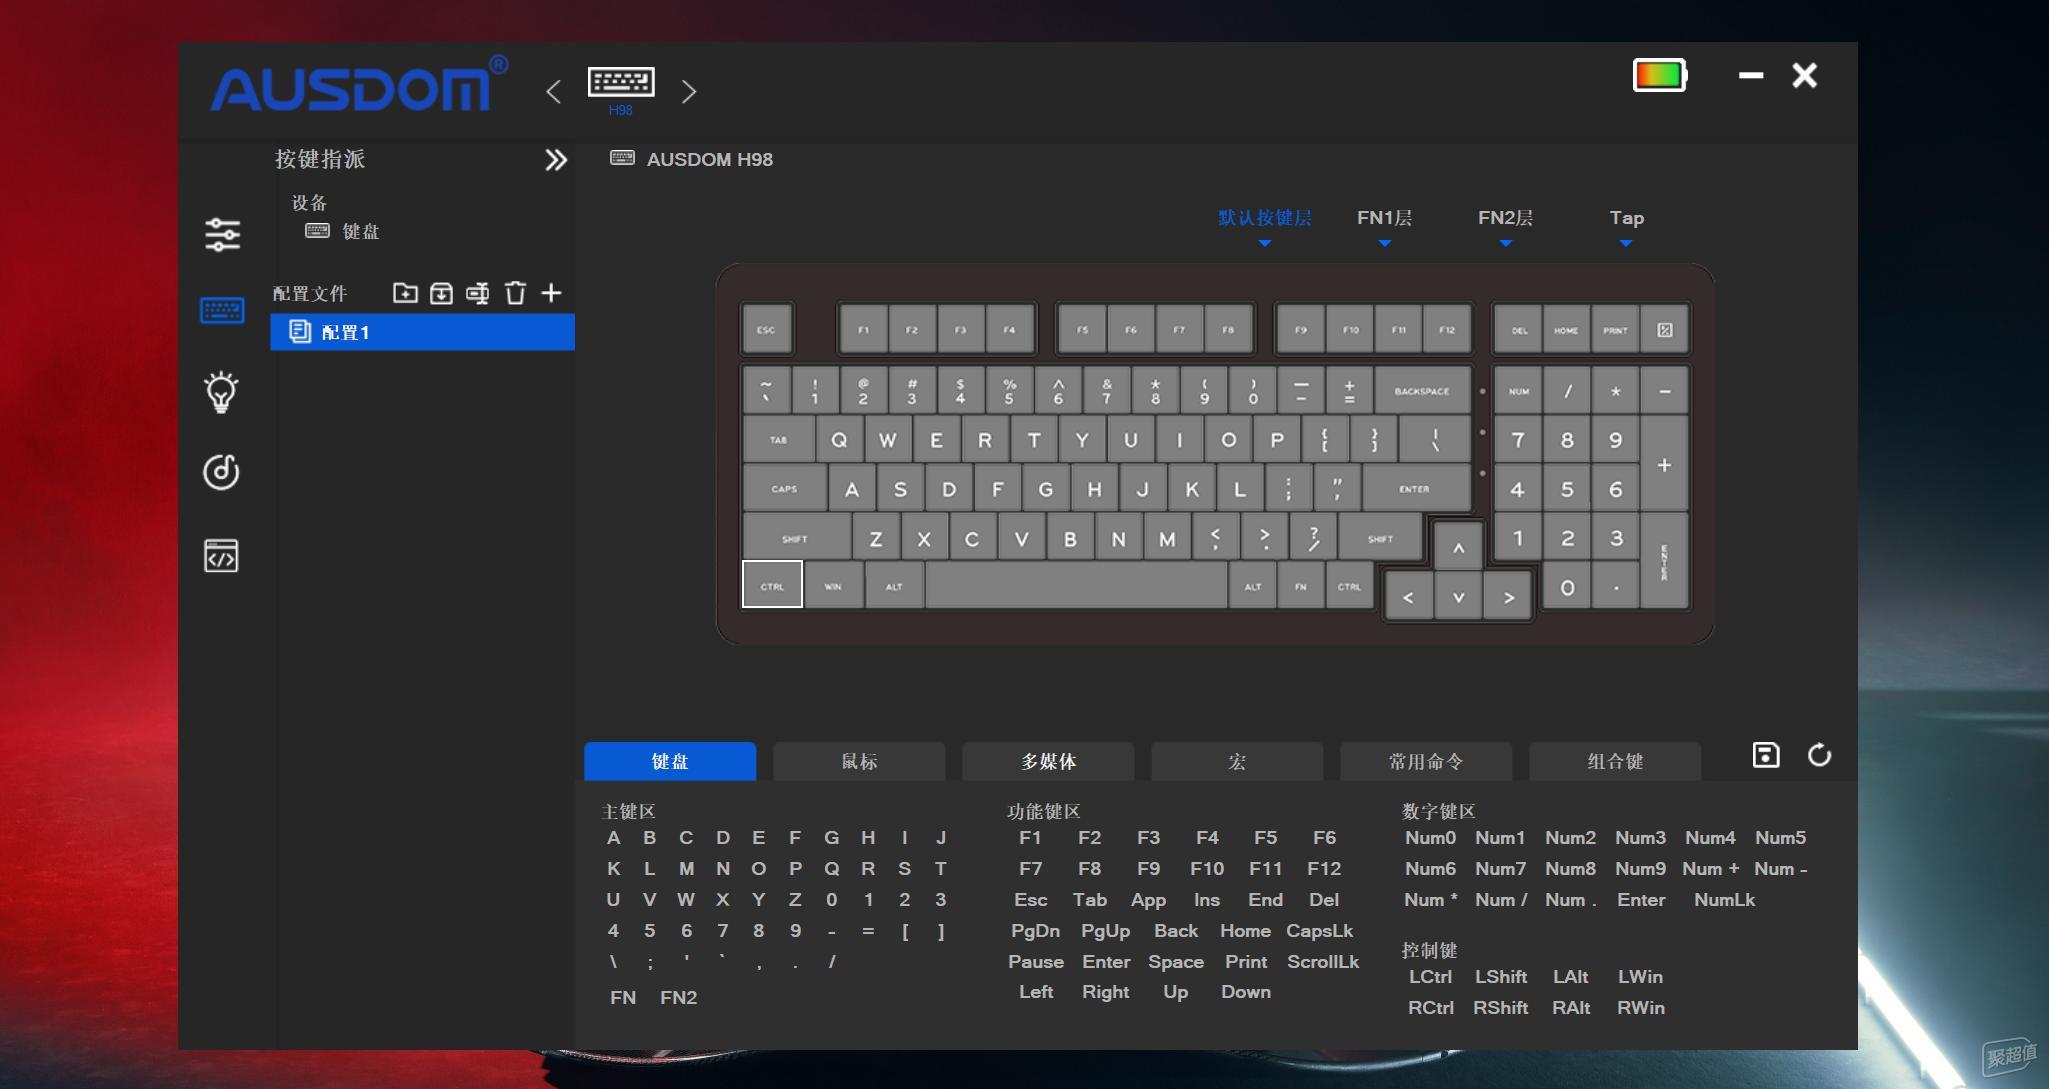
Task: Choose NumLk from numpad list
Action: tap(1724, 900)
